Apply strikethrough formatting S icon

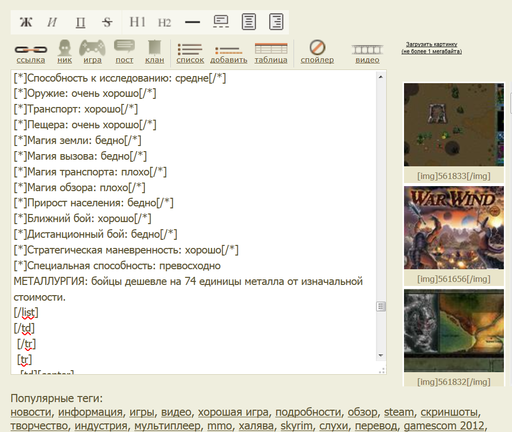(x=107, y=22)
